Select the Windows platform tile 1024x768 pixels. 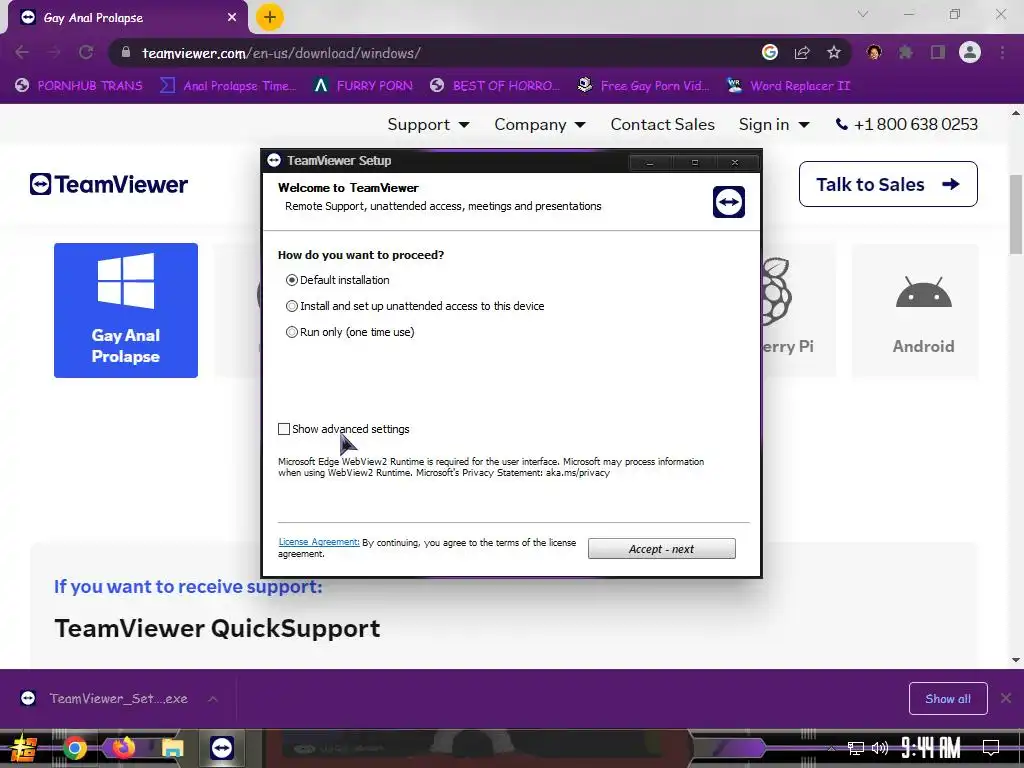pyautogui.click(x=126, y=310)
